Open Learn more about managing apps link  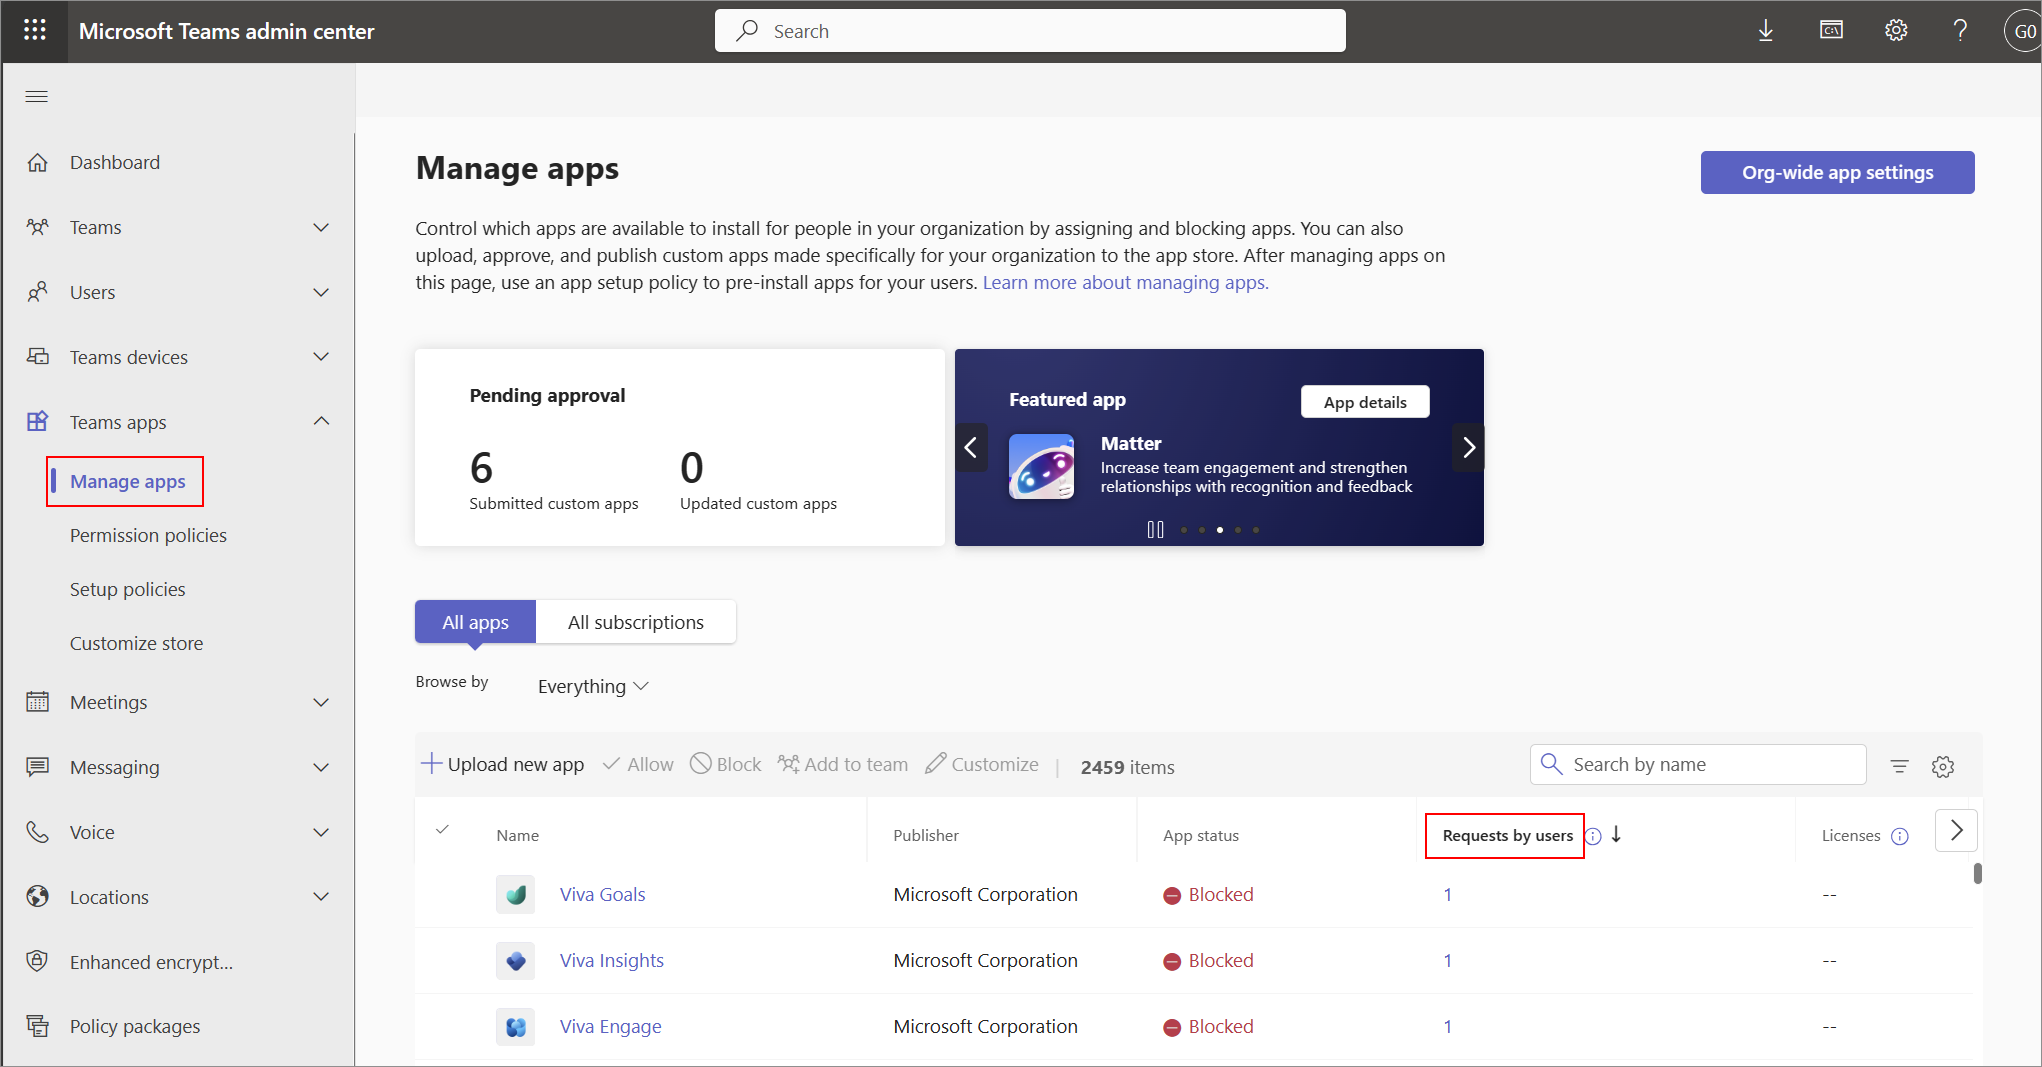click(1125, 282)
